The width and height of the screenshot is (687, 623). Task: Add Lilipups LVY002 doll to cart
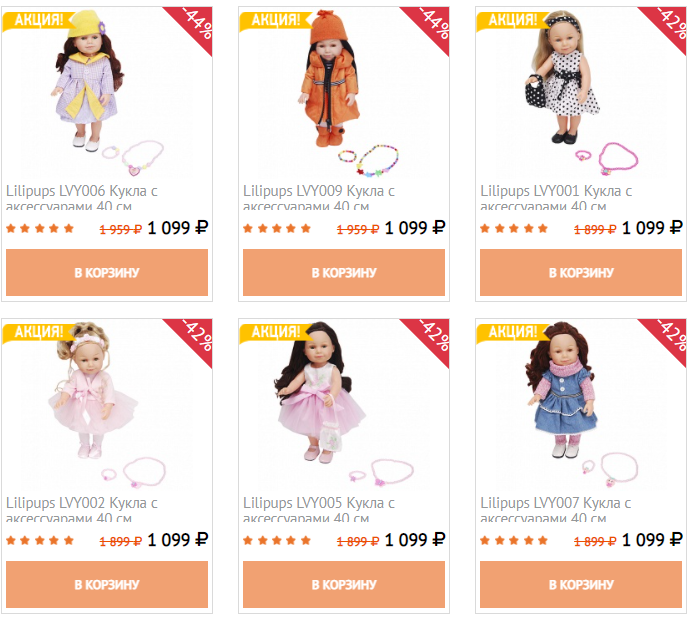(107, 584)
